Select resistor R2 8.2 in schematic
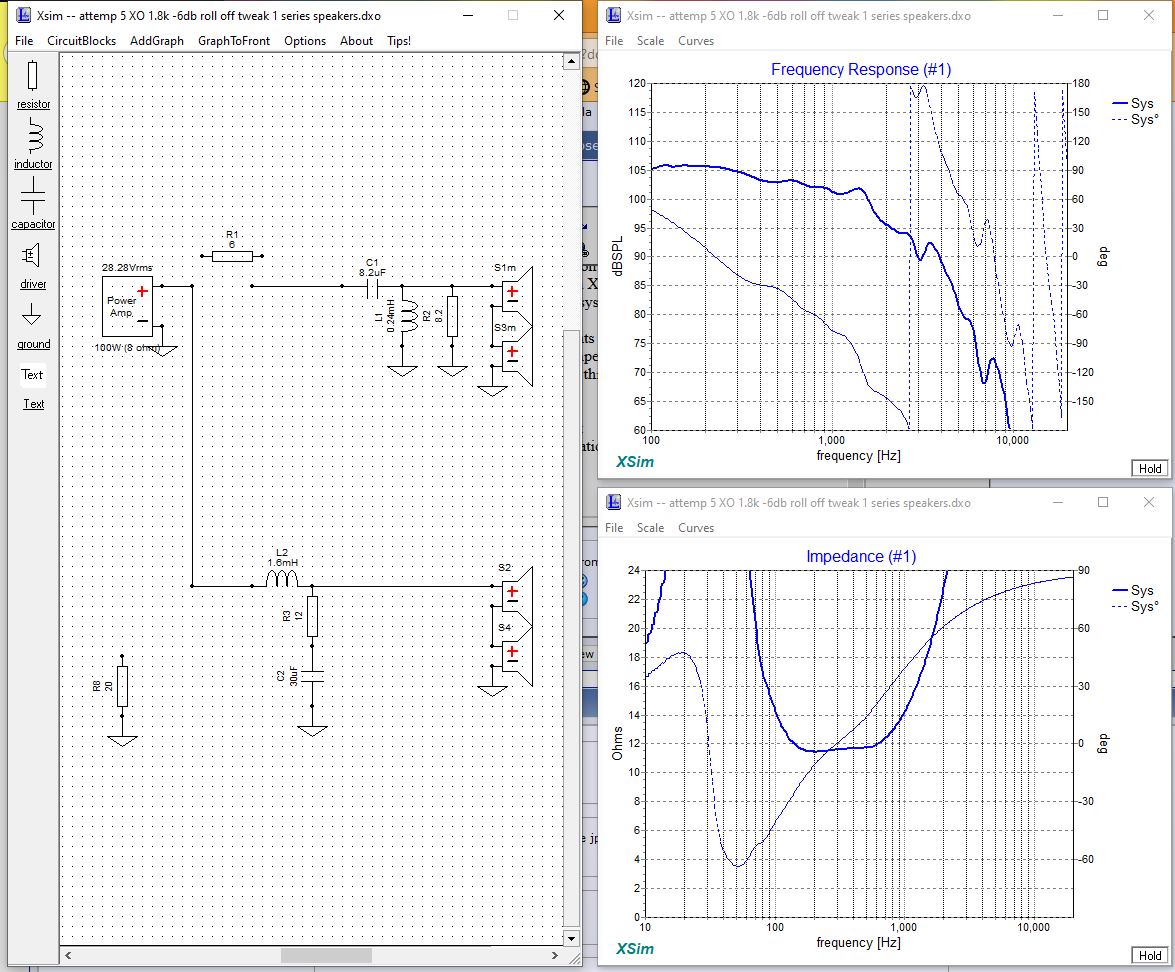Viewport: 1175px width, 972px height. [452, 316]
